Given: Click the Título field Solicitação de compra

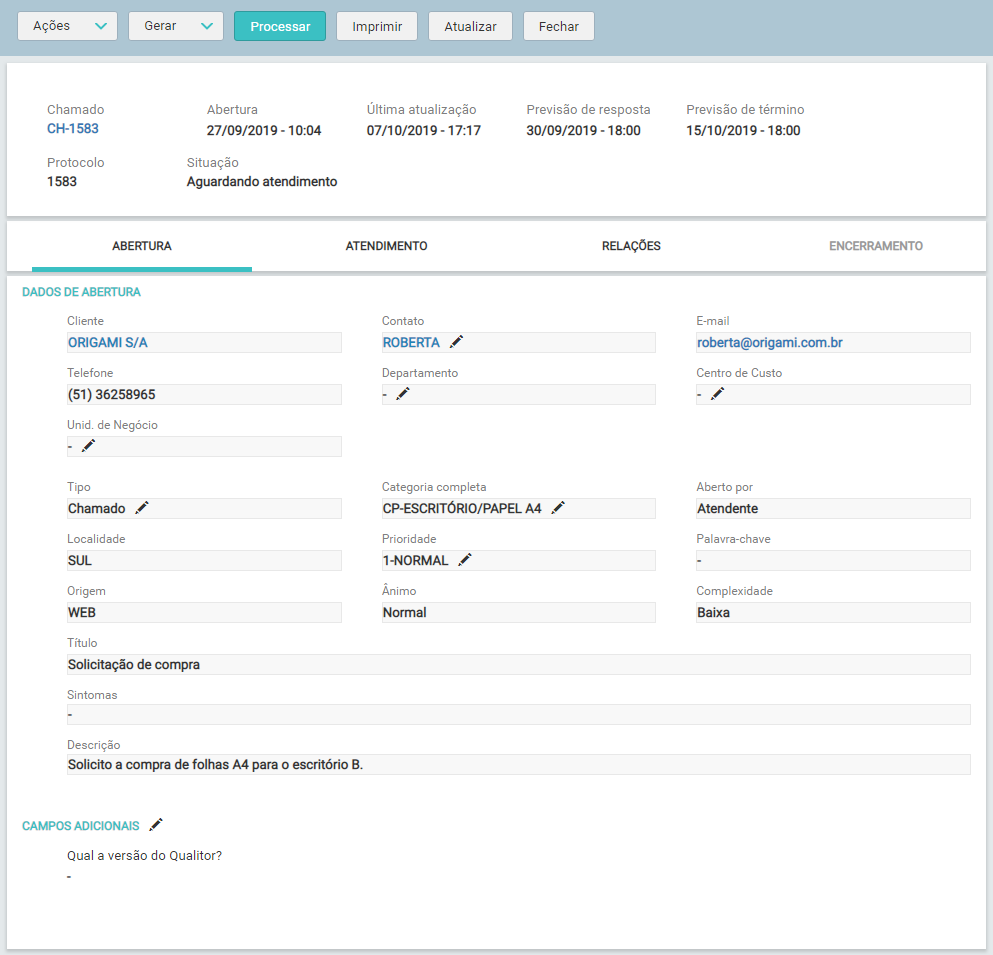Looking at the screenshot, I should pyautogui.click(x=519, y=664).
